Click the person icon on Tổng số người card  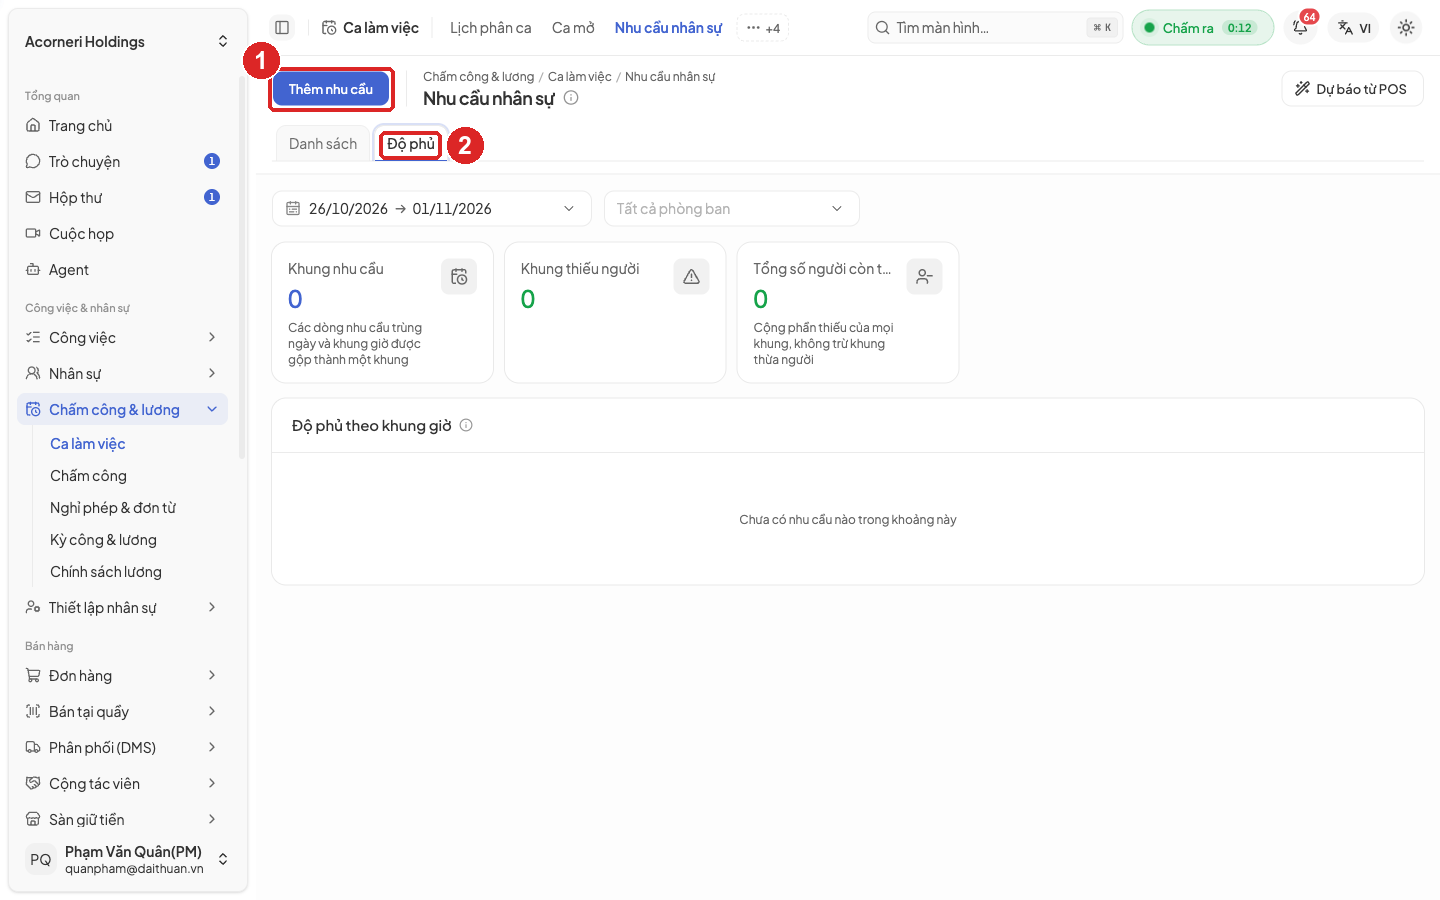coord(924,277)
